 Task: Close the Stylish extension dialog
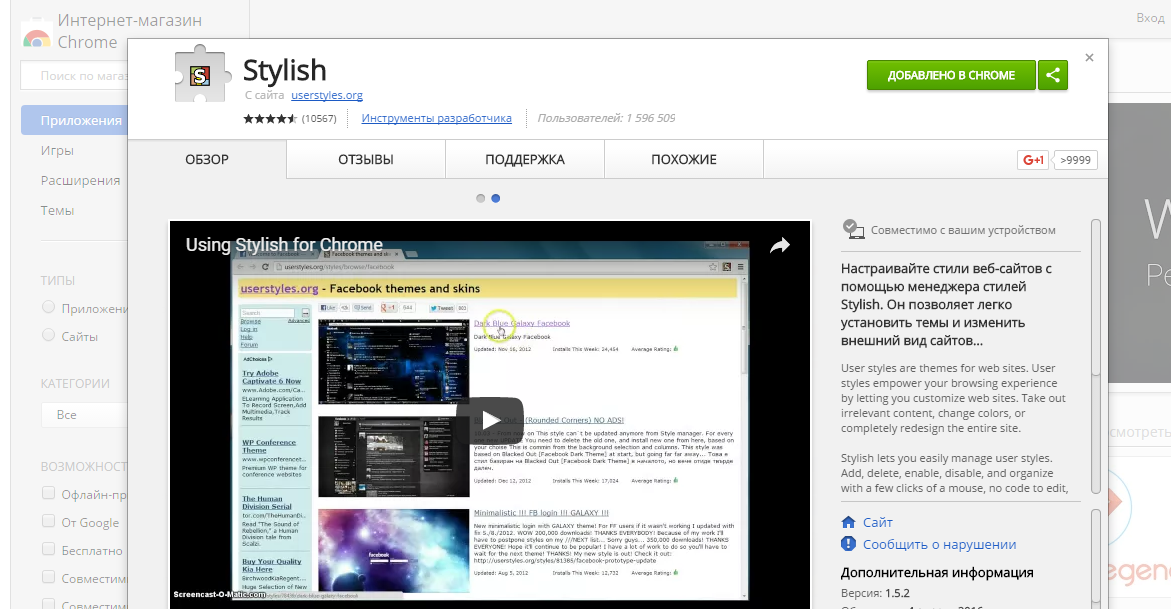click(1089, 58)
